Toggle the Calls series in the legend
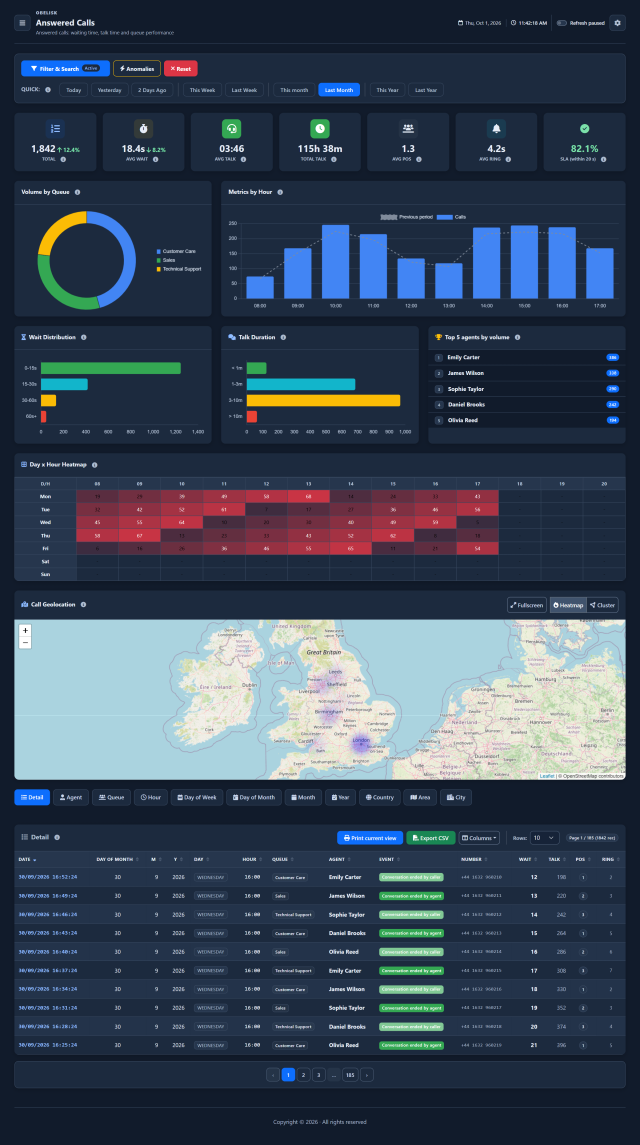Image resolution: width=640 pixels, height=1145 pixels. point(452,217)
